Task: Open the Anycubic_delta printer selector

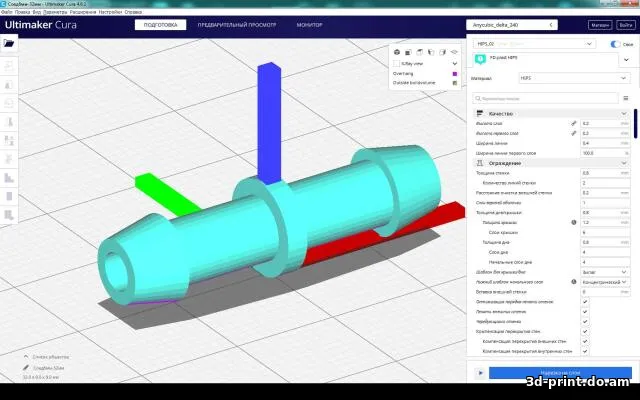Action: (512, 25)
